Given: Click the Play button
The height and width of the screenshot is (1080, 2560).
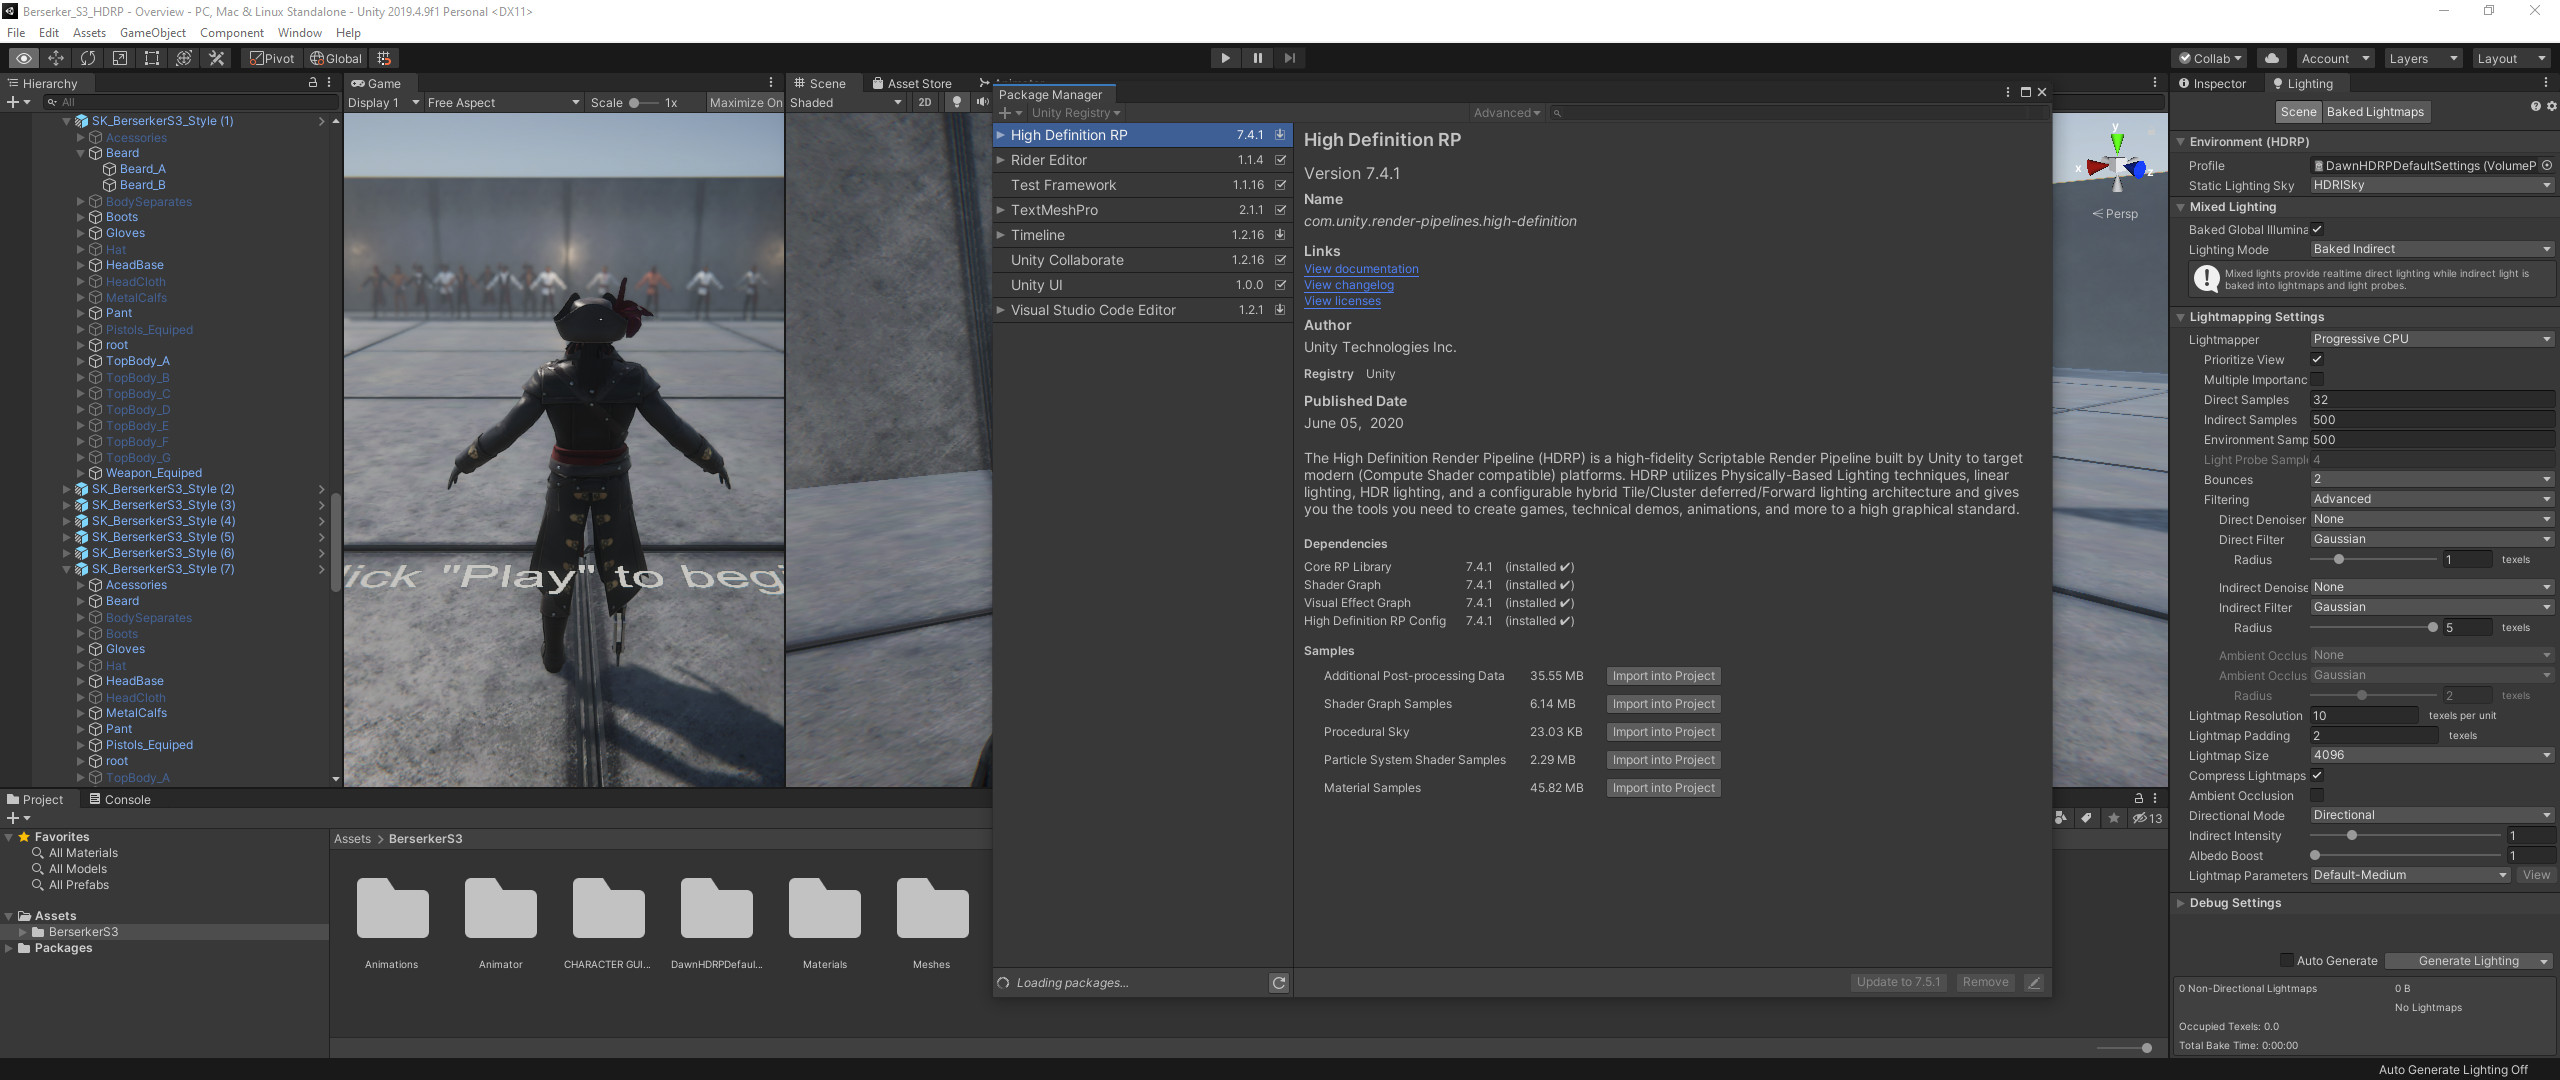Looking at the screenshot, I should 1225,58.
